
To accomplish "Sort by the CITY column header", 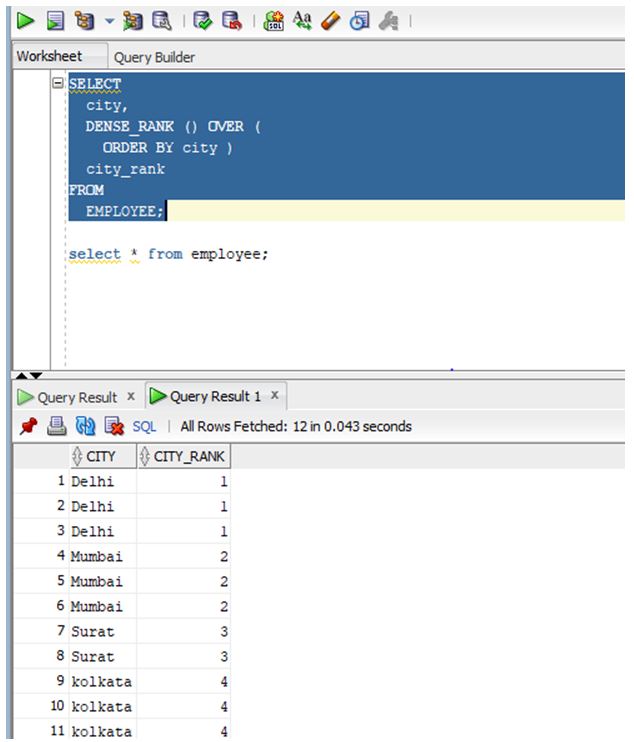I will point(103,456).
